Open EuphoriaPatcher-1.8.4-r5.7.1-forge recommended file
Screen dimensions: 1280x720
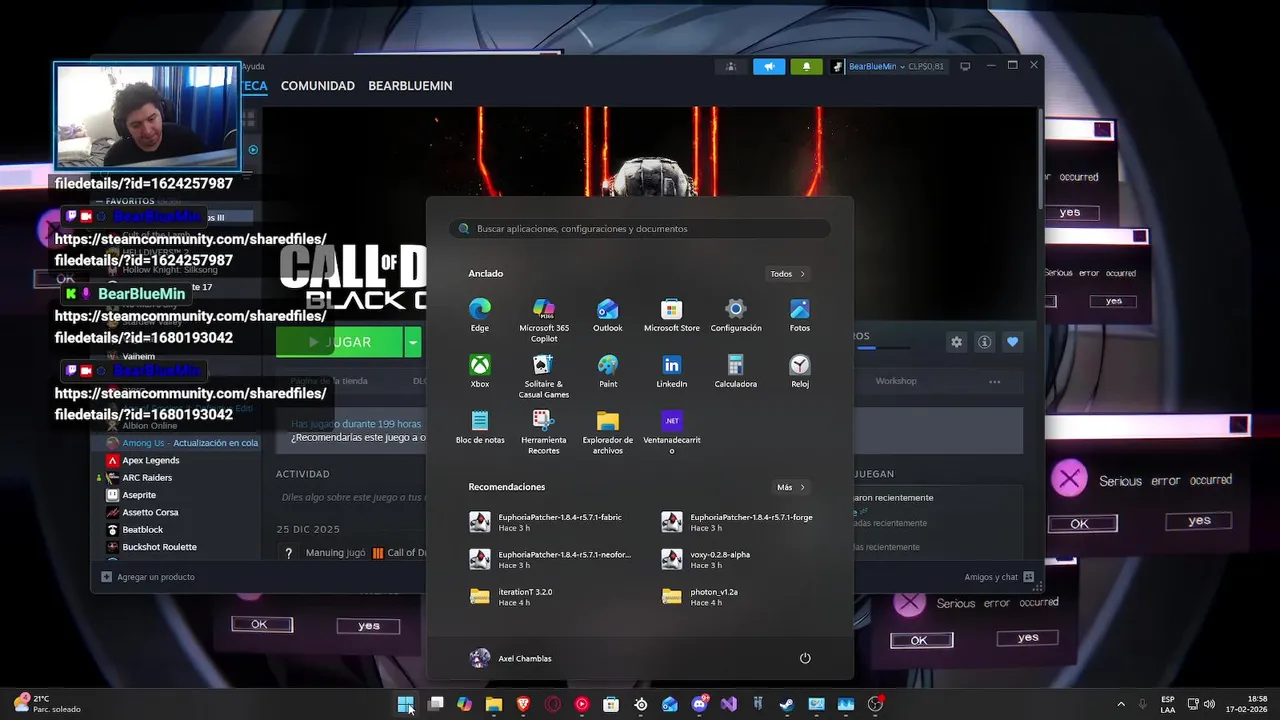(740, 522)
